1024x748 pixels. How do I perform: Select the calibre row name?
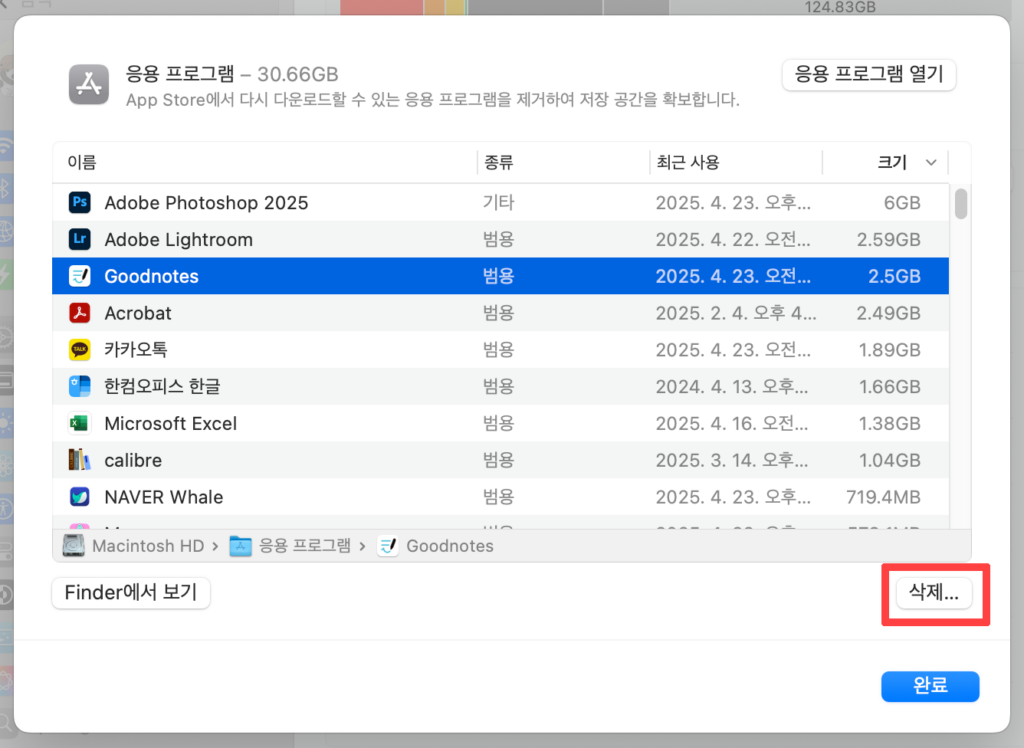(x=133, y=460)
